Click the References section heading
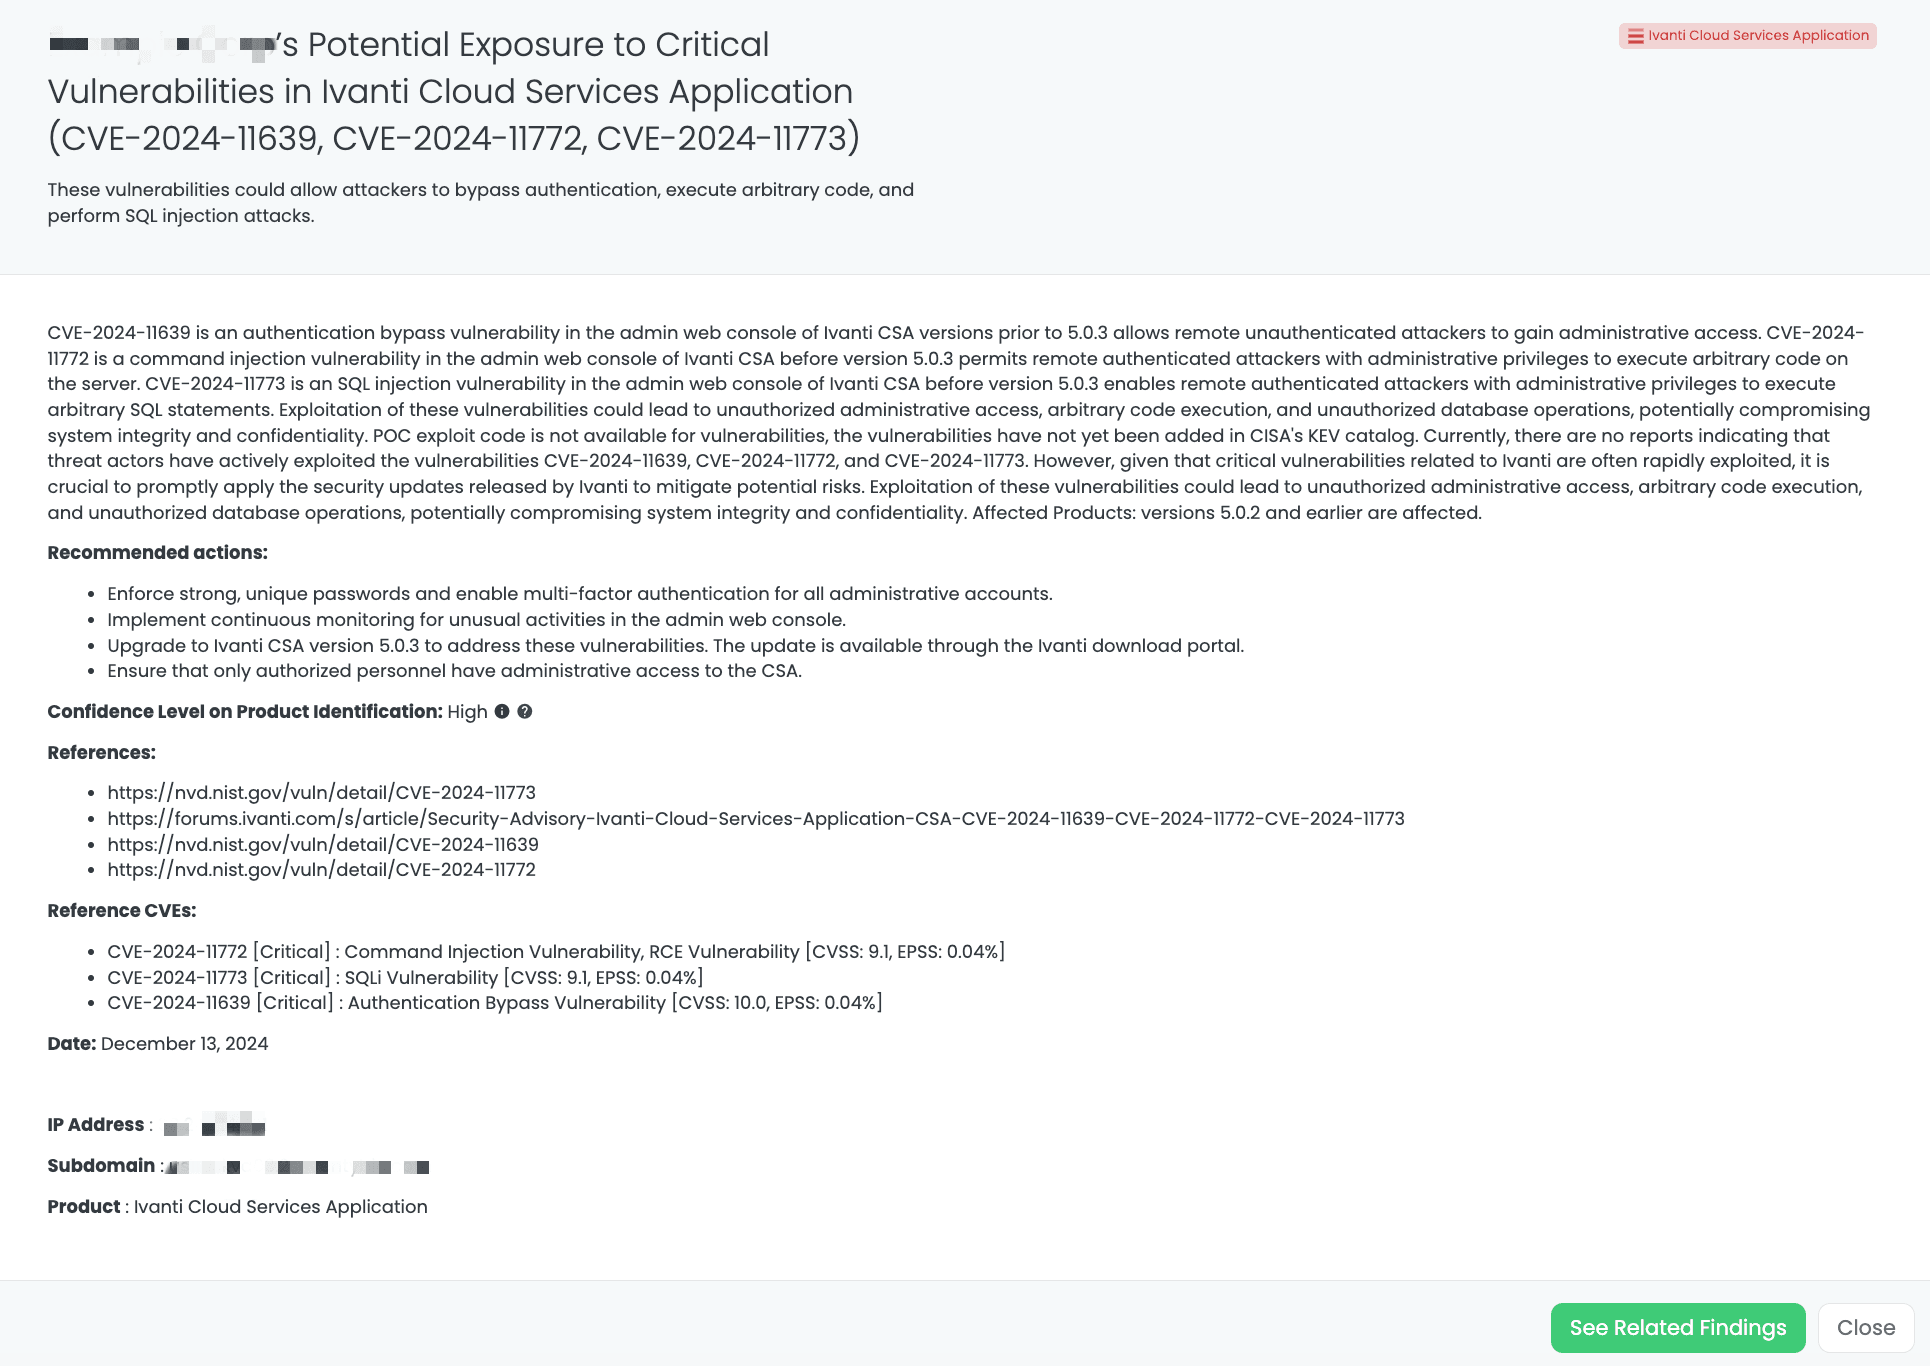The width and height of the screenshot is (1930, 1366). (x=102, y=752)
